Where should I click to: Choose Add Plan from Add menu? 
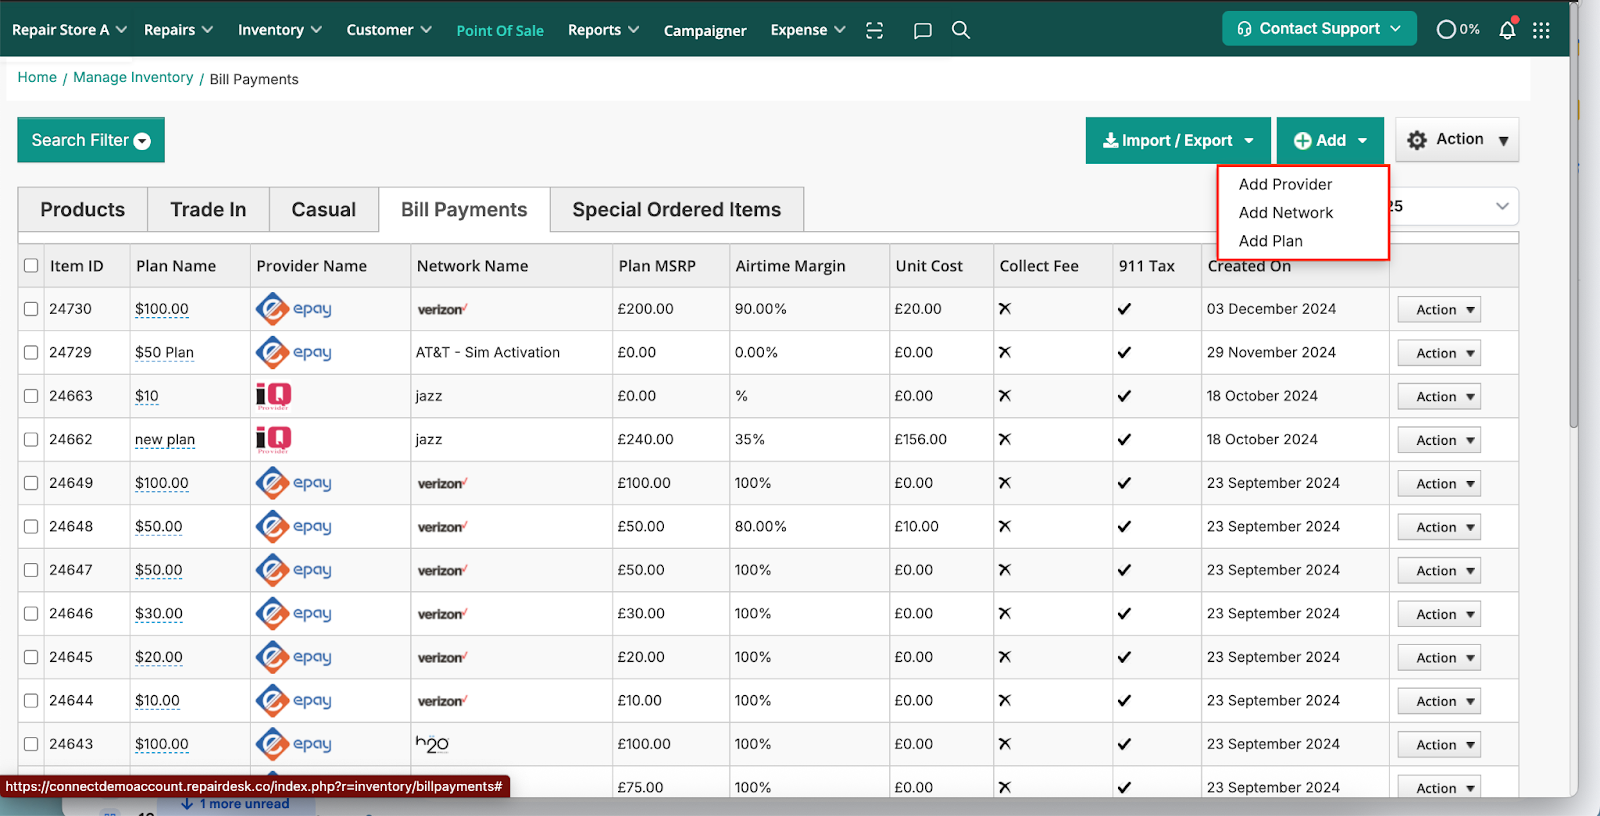[1271, 241]
